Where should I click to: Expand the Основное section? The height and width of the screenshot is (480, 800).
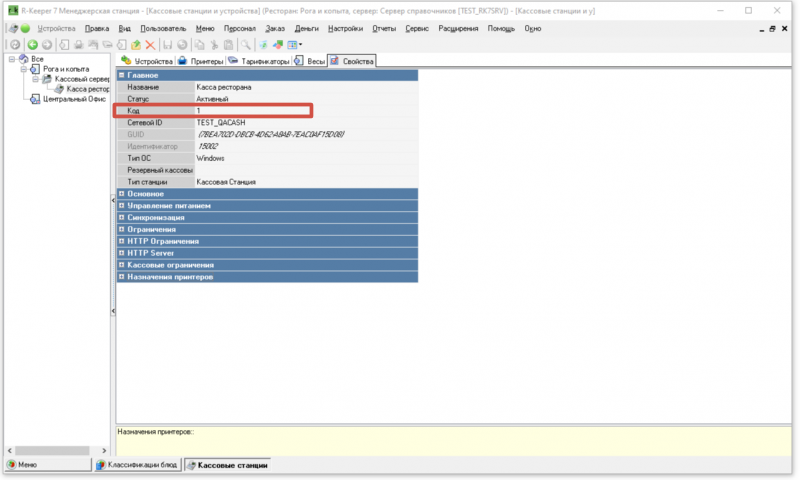[x=122, y=194]
